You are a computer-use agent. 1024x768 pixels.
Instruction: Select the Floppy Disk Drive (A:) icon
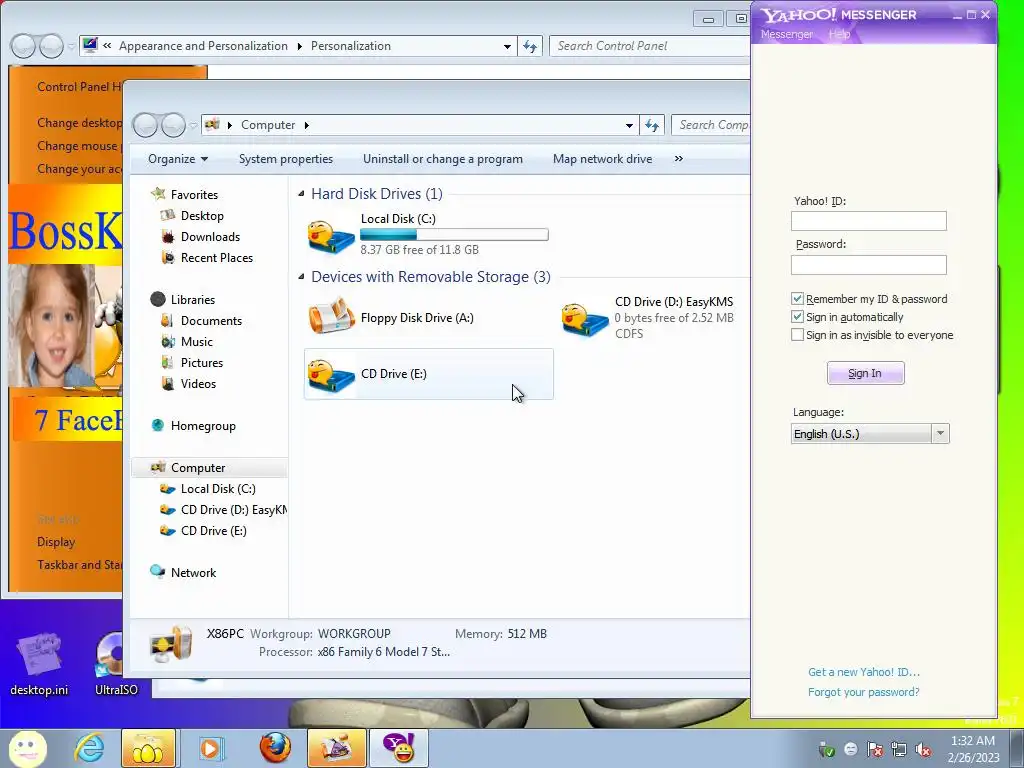click(331, 317)
